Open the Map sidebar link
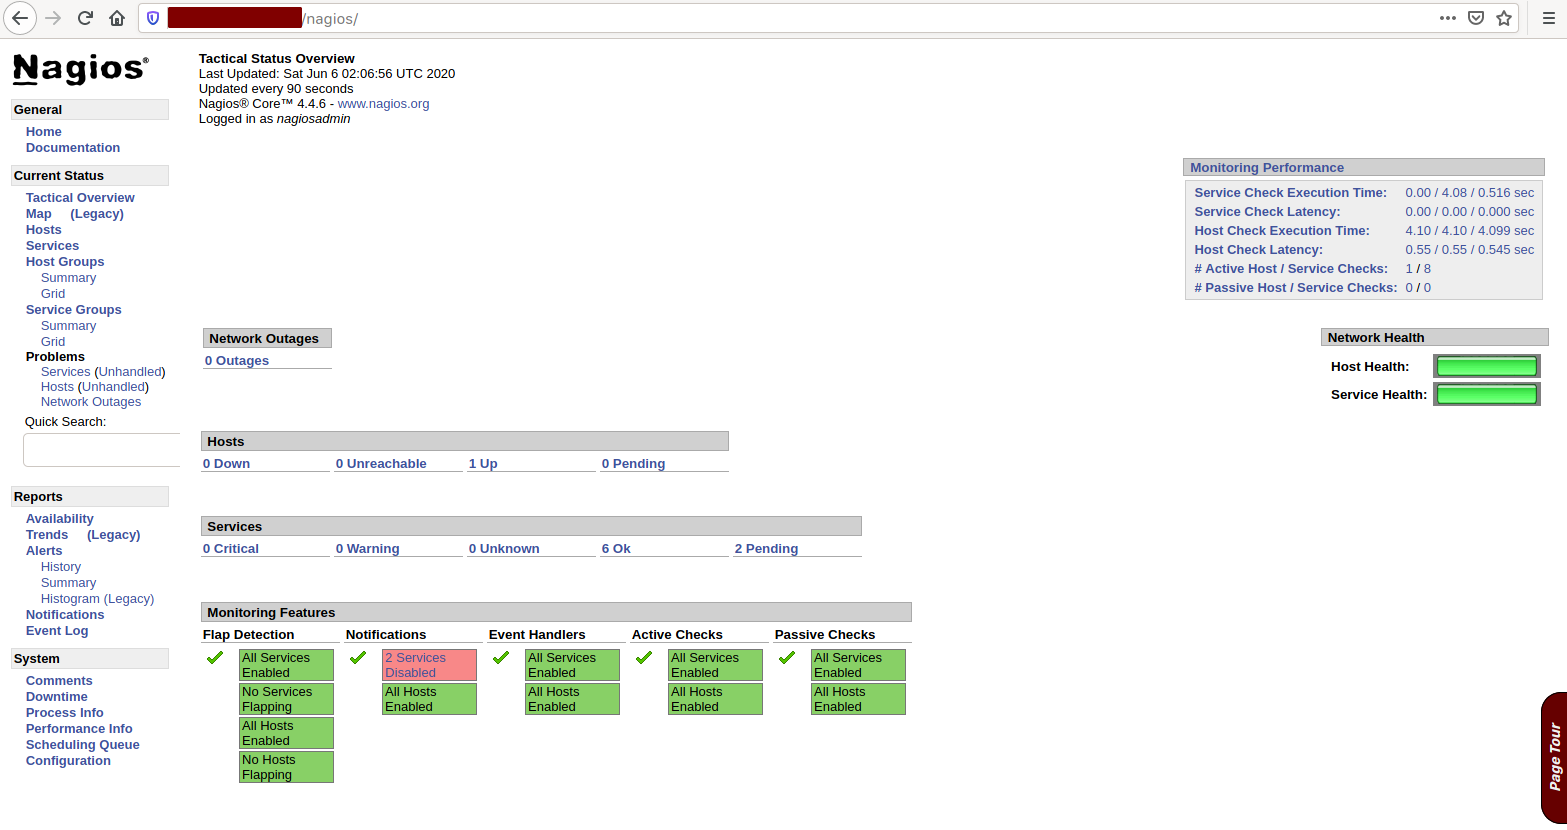 coord(39,214)
